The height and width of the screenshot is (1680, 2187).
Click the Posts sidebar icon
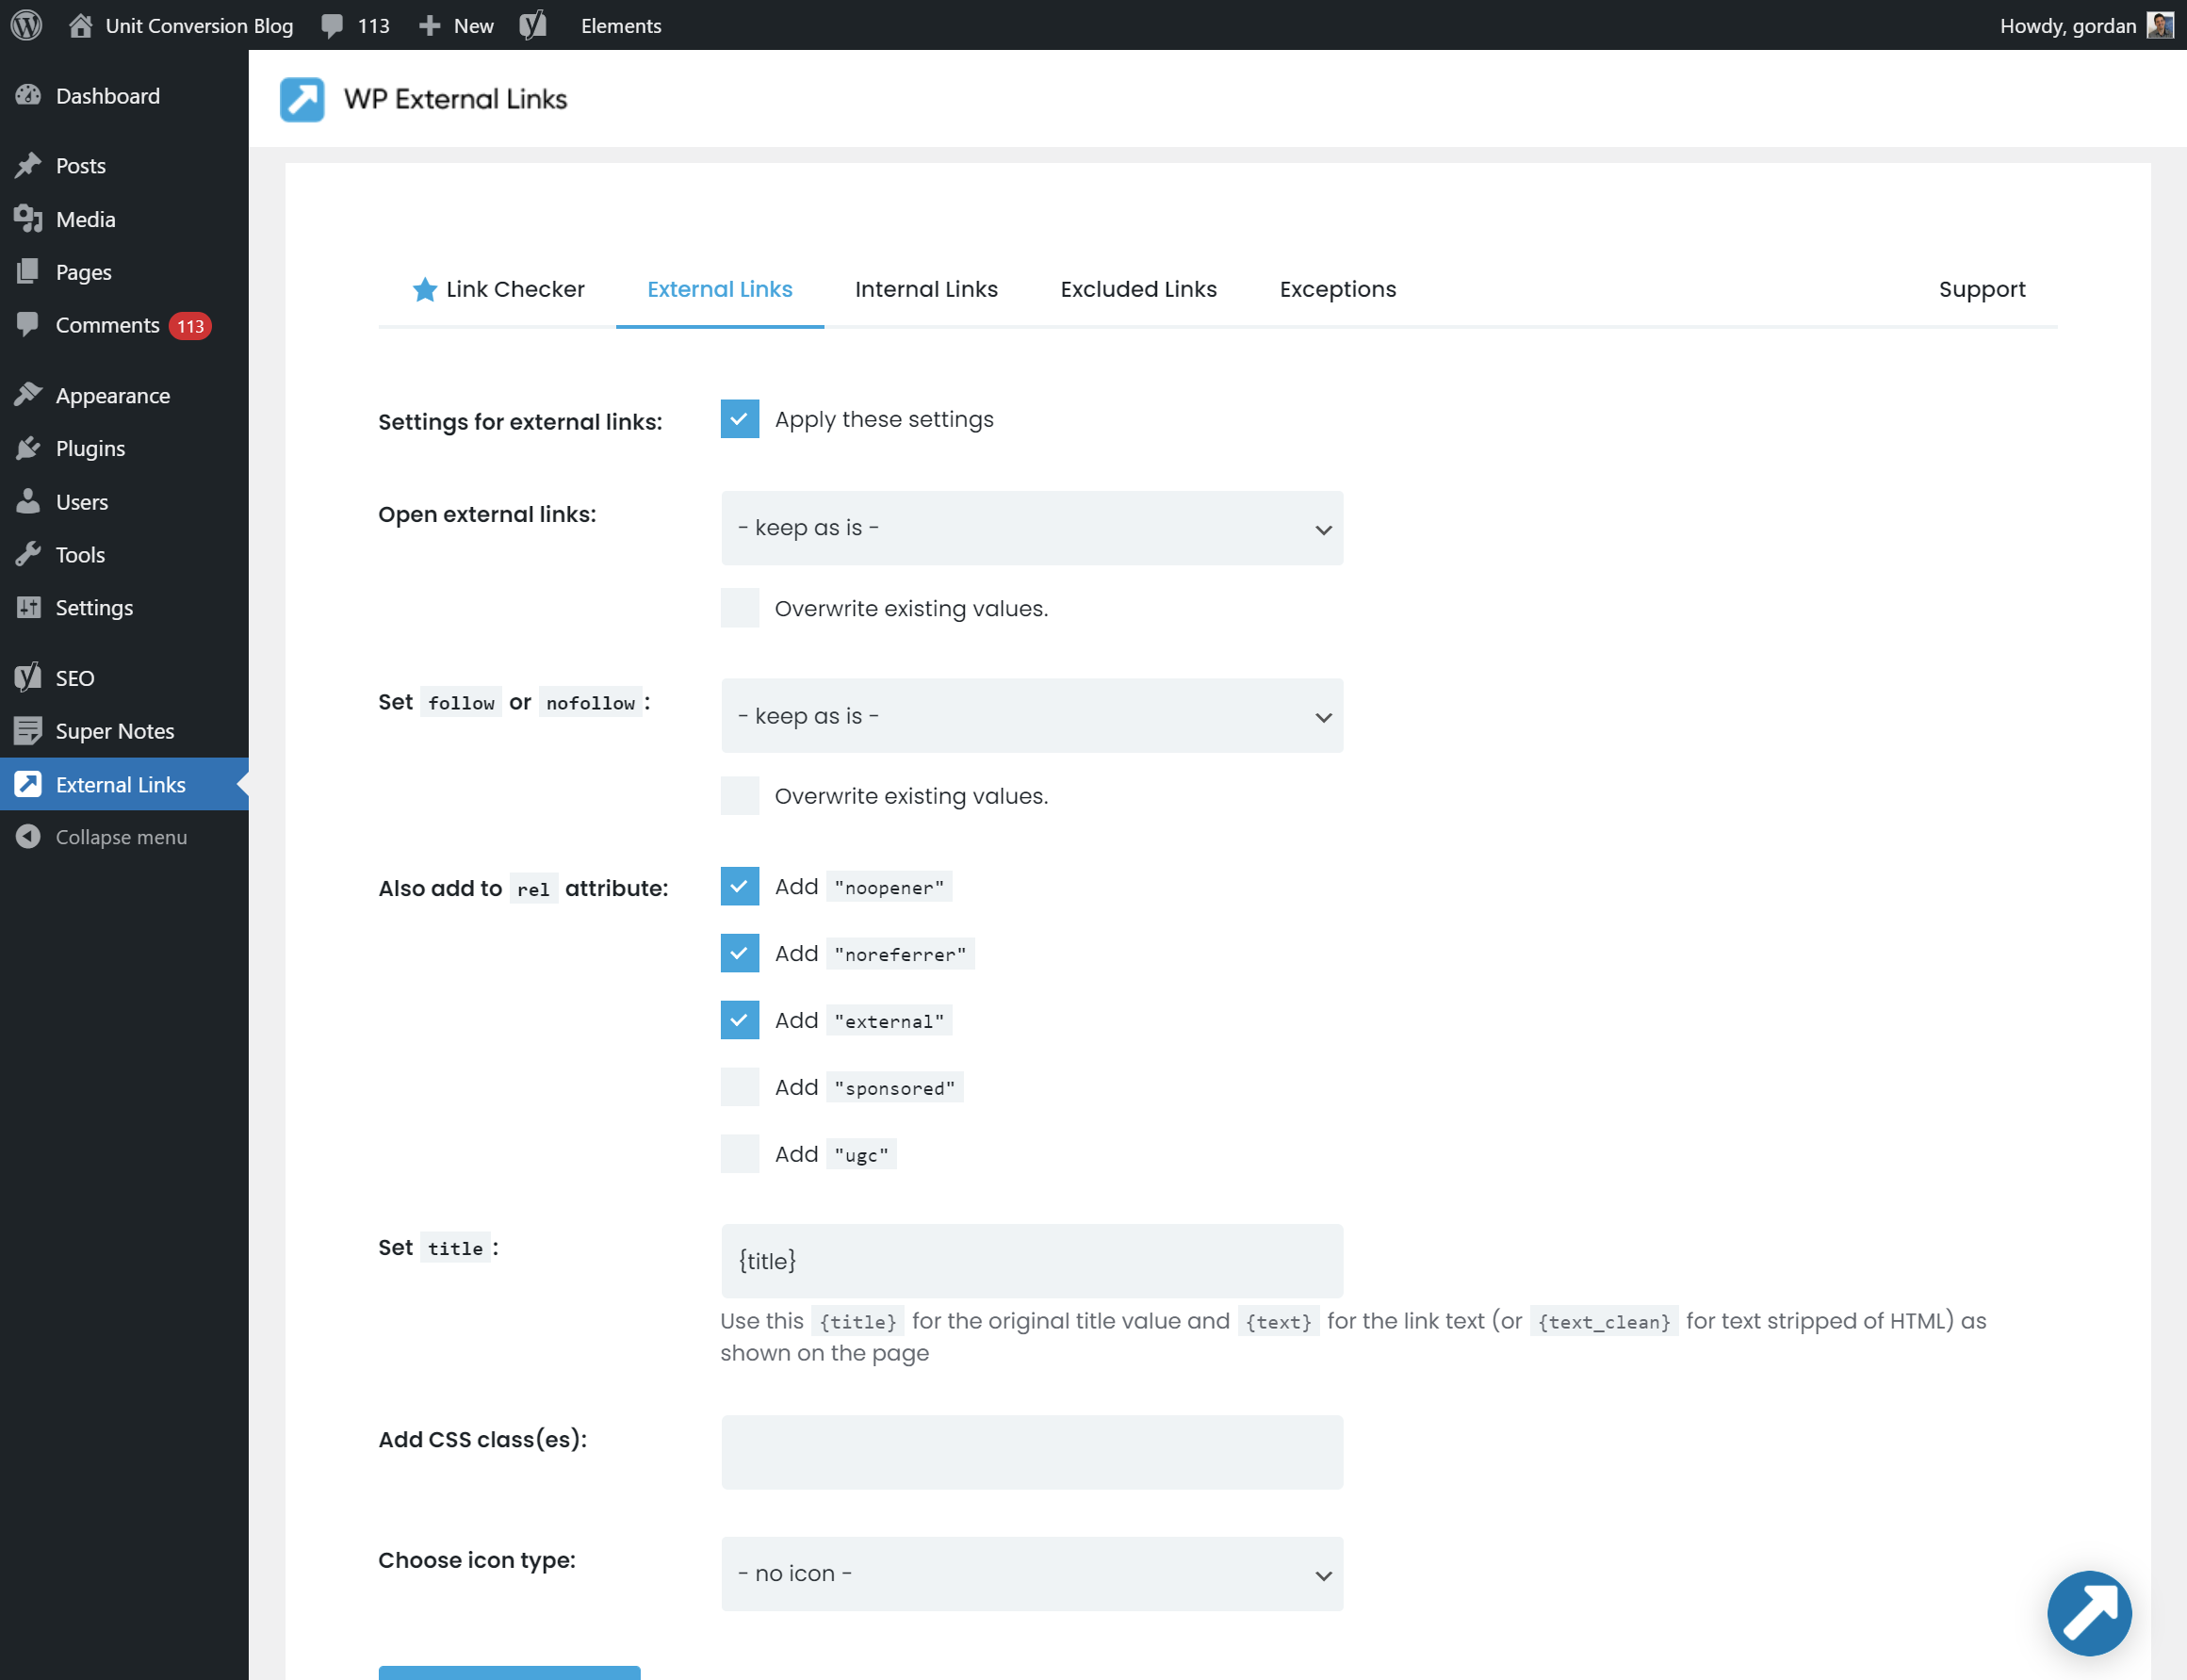tap(28, 164)
